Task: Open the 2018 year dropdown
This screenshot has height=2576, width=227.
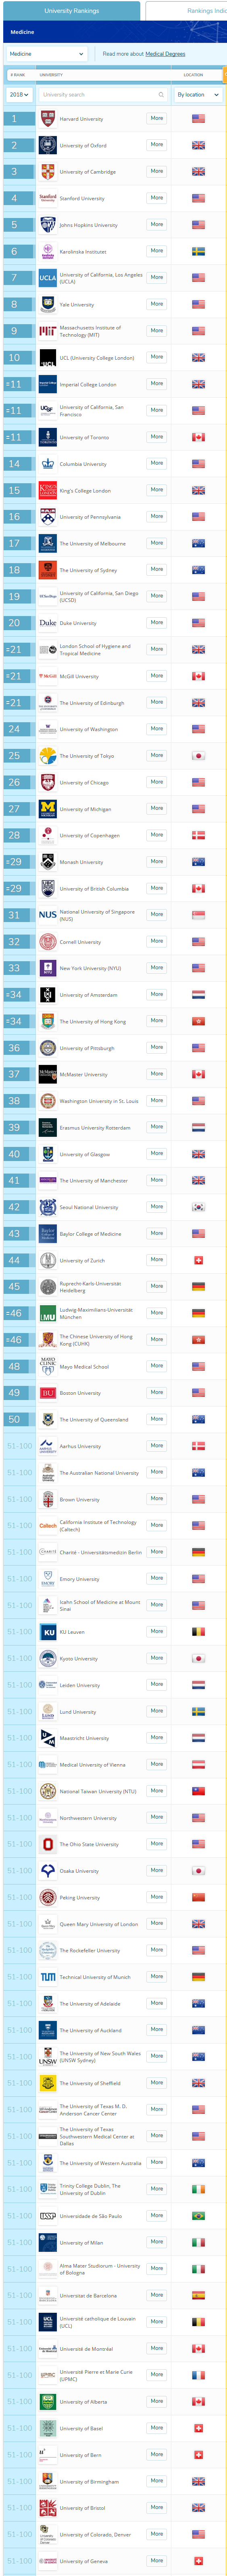Action: click(x=19, y=95)
